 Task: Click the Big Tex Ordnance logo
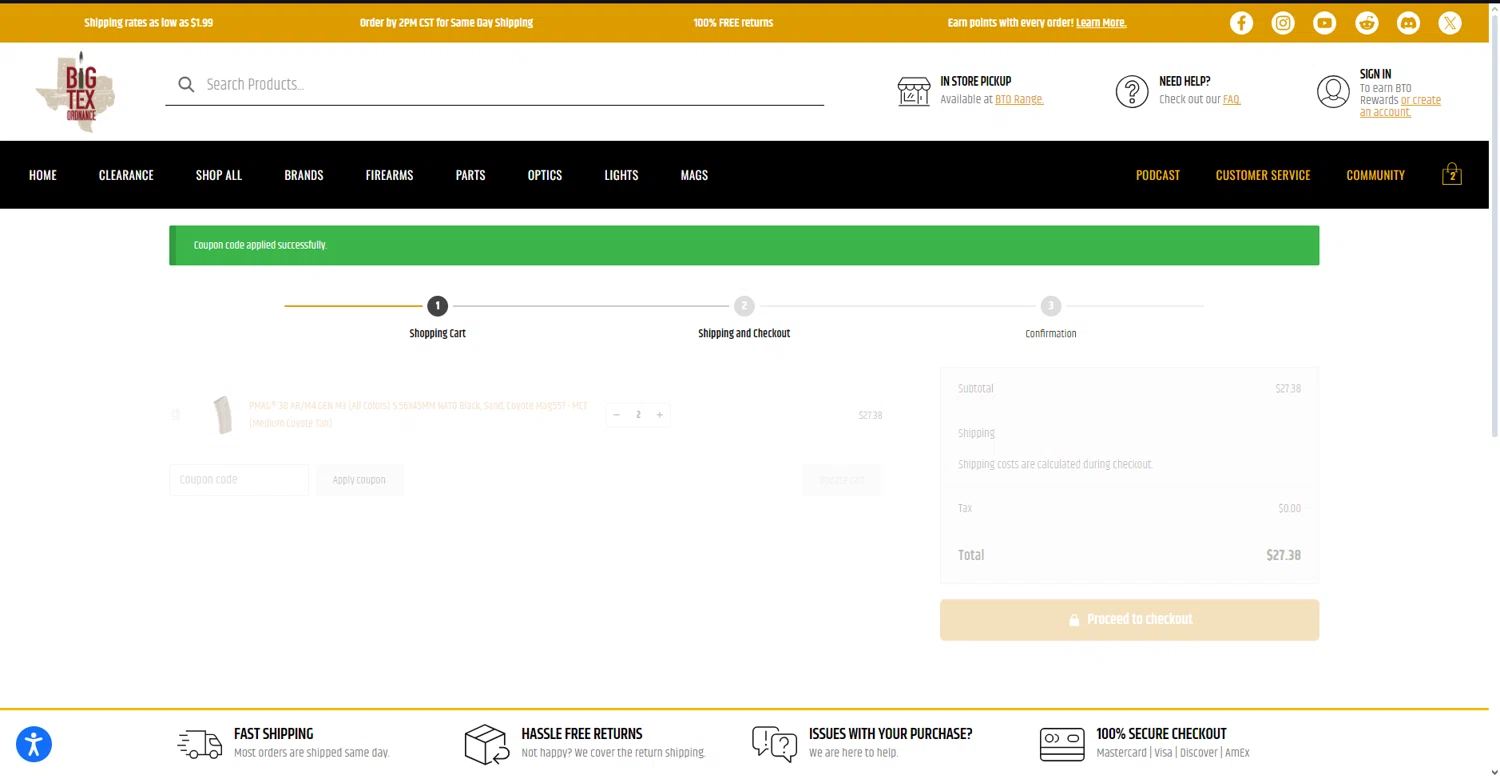[76, 92]
